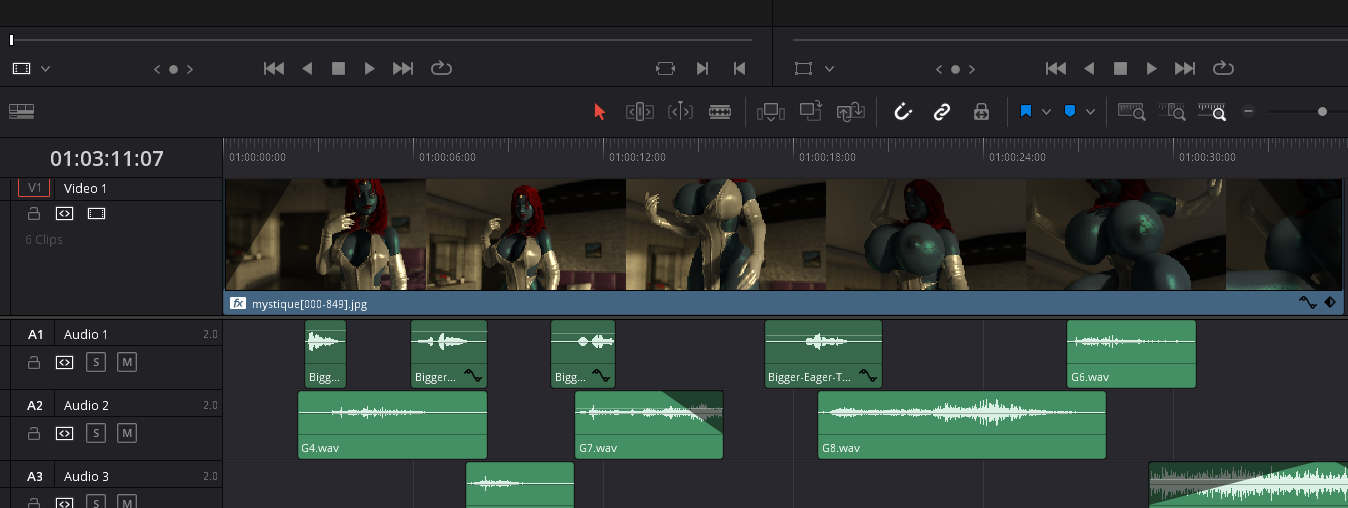
Task: Click the Mark In button
Action: 703,69
